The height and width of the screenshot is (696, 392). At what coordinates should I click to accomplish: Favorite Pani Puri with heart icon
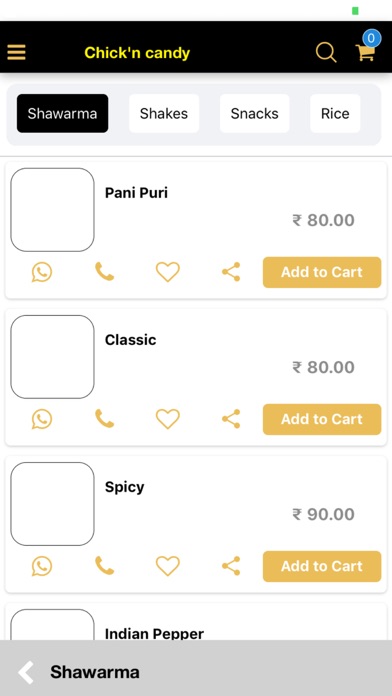[x=168, y=272]
